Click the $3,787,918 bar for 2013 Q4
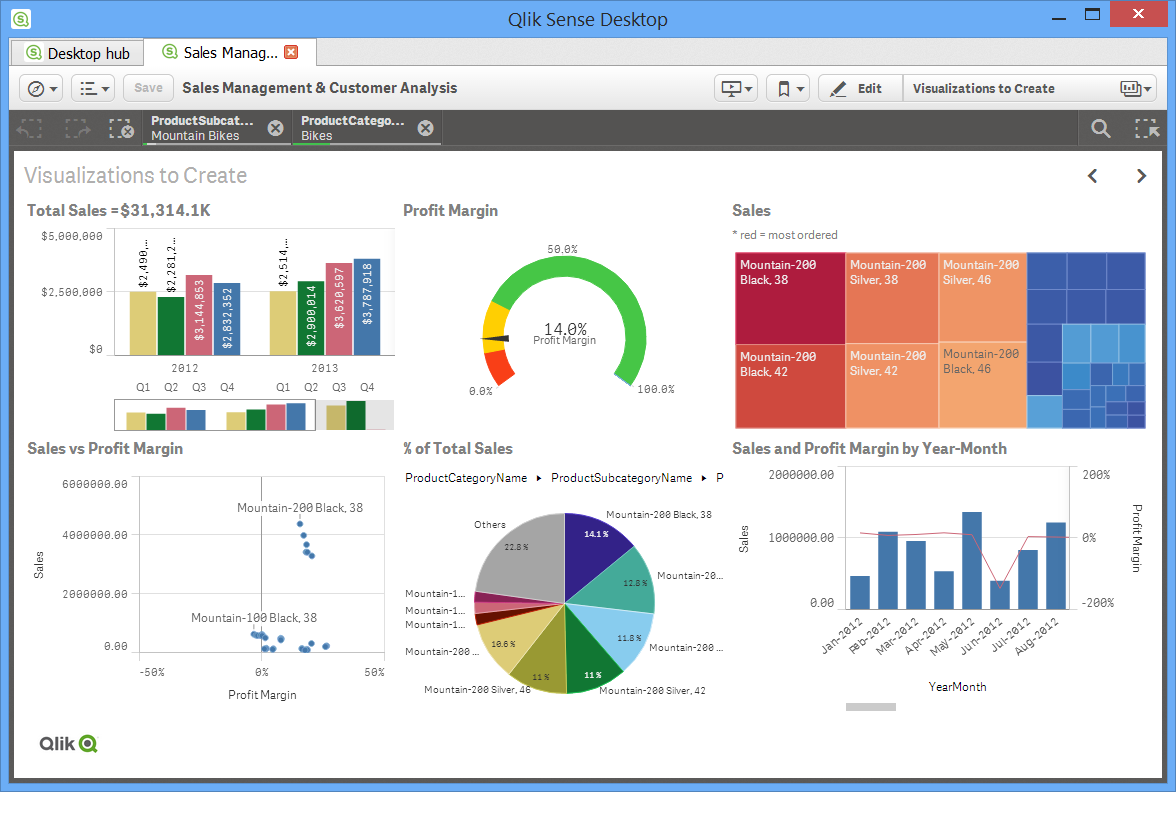This screenshot has width=1176, height=827. tap(367, 307)
